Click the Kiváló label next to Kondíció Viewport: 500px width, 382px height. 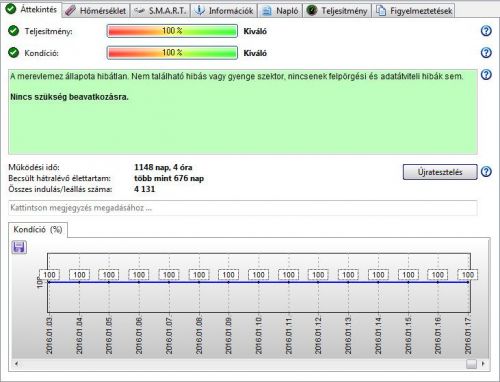(x=255, y=53)
